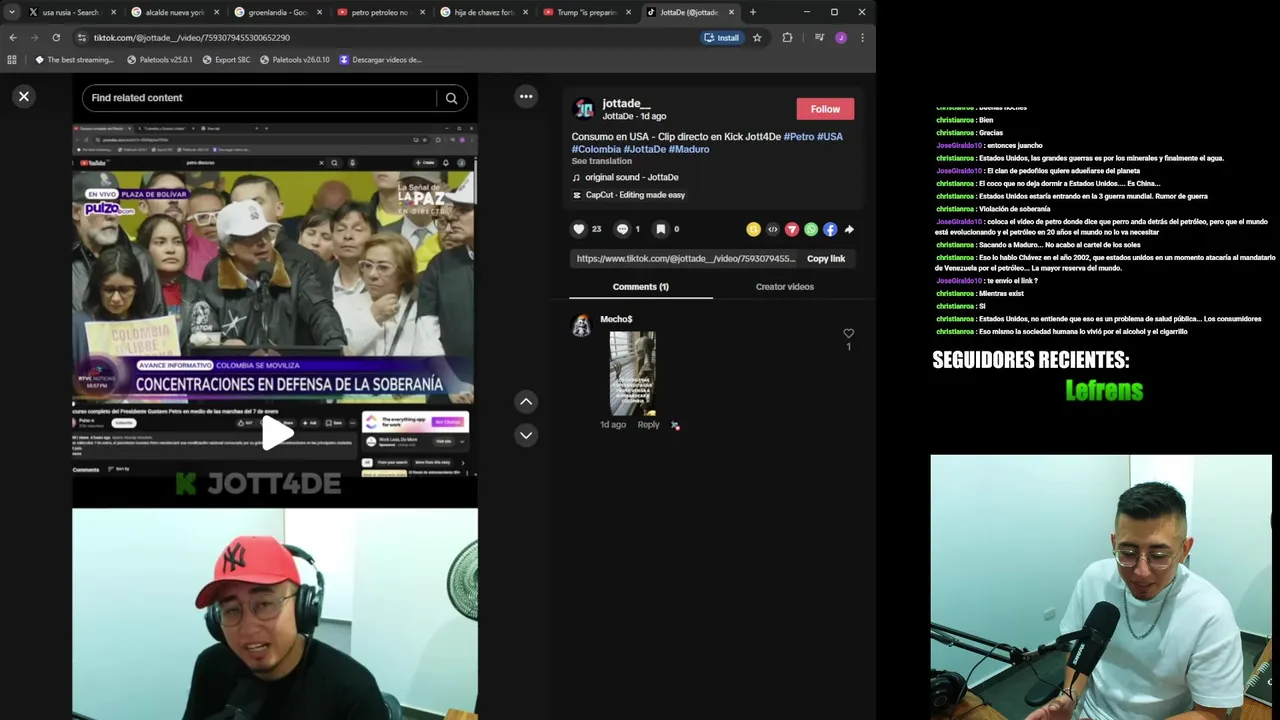The height and width of the screenshot is (720, 1280).
Task: Focus the Find related content field
Action: tap(262, 98)
